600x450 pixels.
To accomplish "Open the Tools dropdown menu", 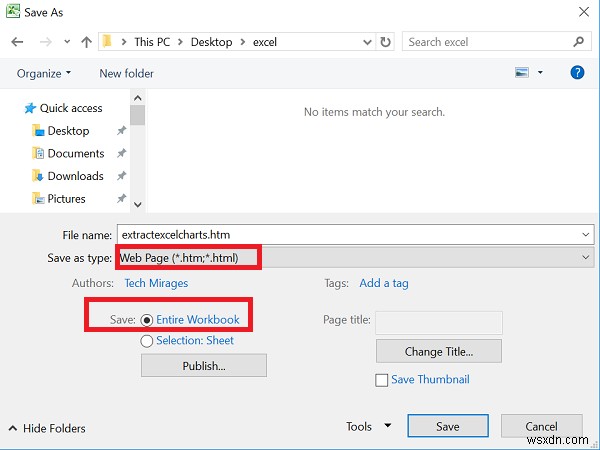I will (368, 427).
